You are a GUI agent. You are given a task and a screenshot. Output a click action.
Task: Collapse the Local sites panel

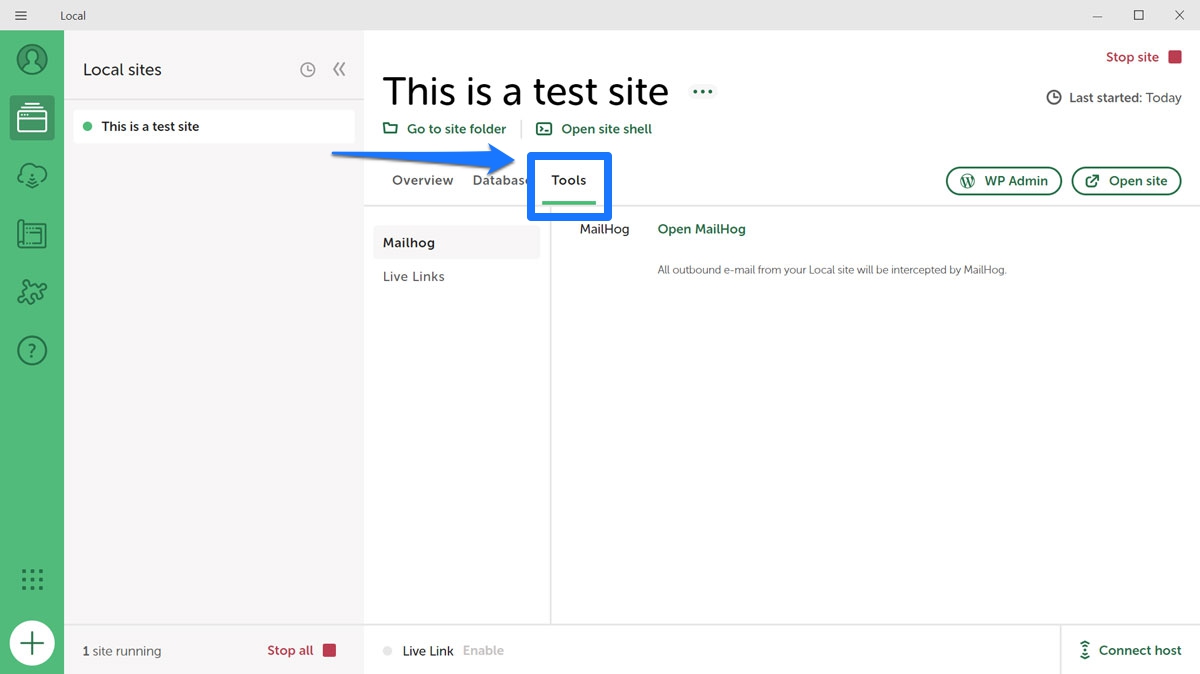click(x=339, y=70)
